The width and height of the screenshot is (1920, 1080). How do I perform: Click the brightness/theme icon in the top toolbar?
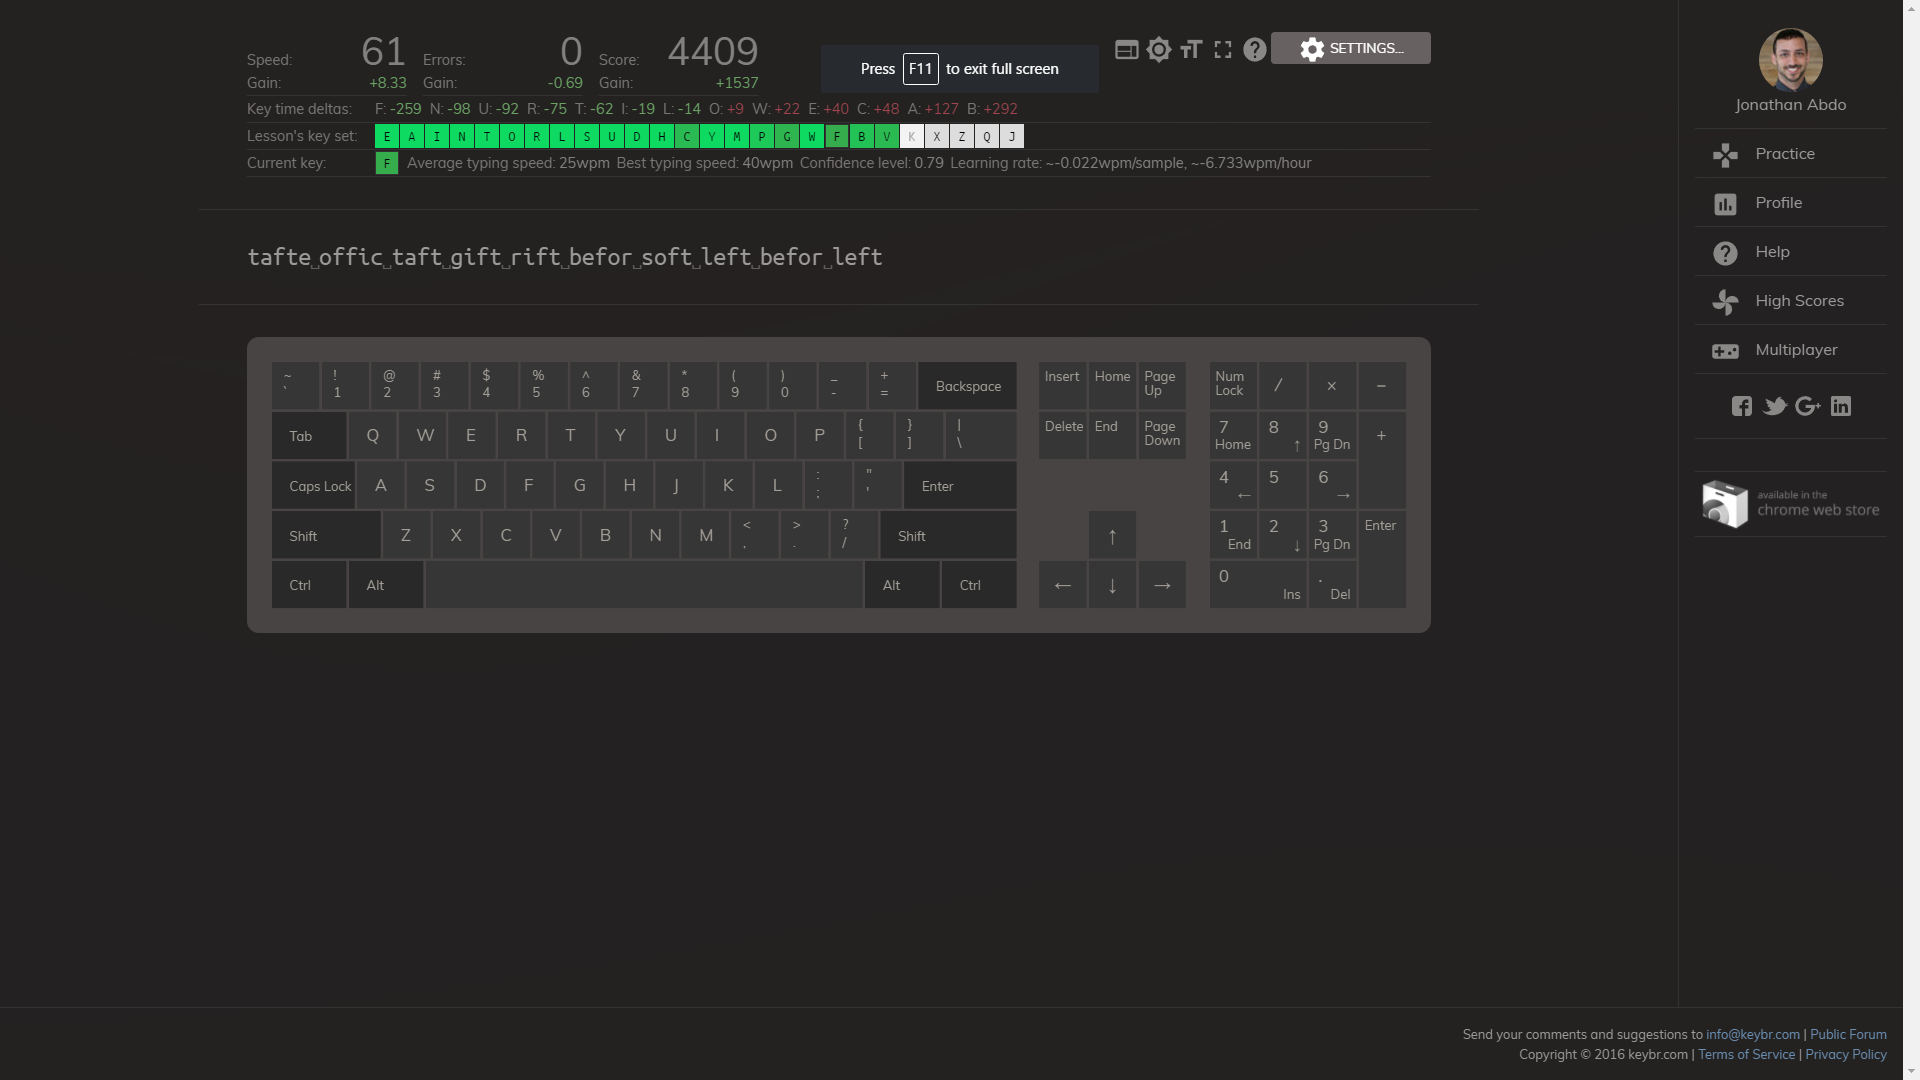tap(1158, 49)
